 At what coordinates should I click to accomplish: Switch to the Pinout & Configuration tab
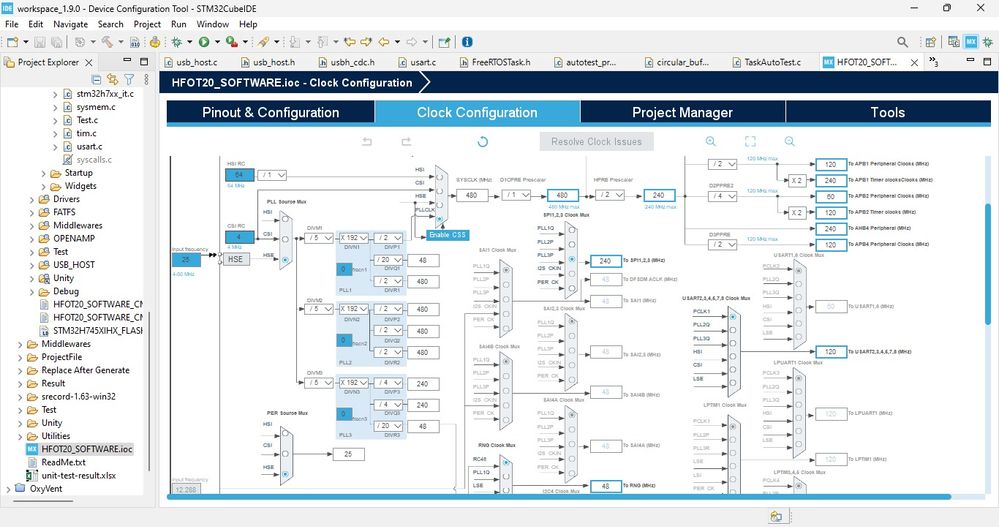(x=271, y=112)
